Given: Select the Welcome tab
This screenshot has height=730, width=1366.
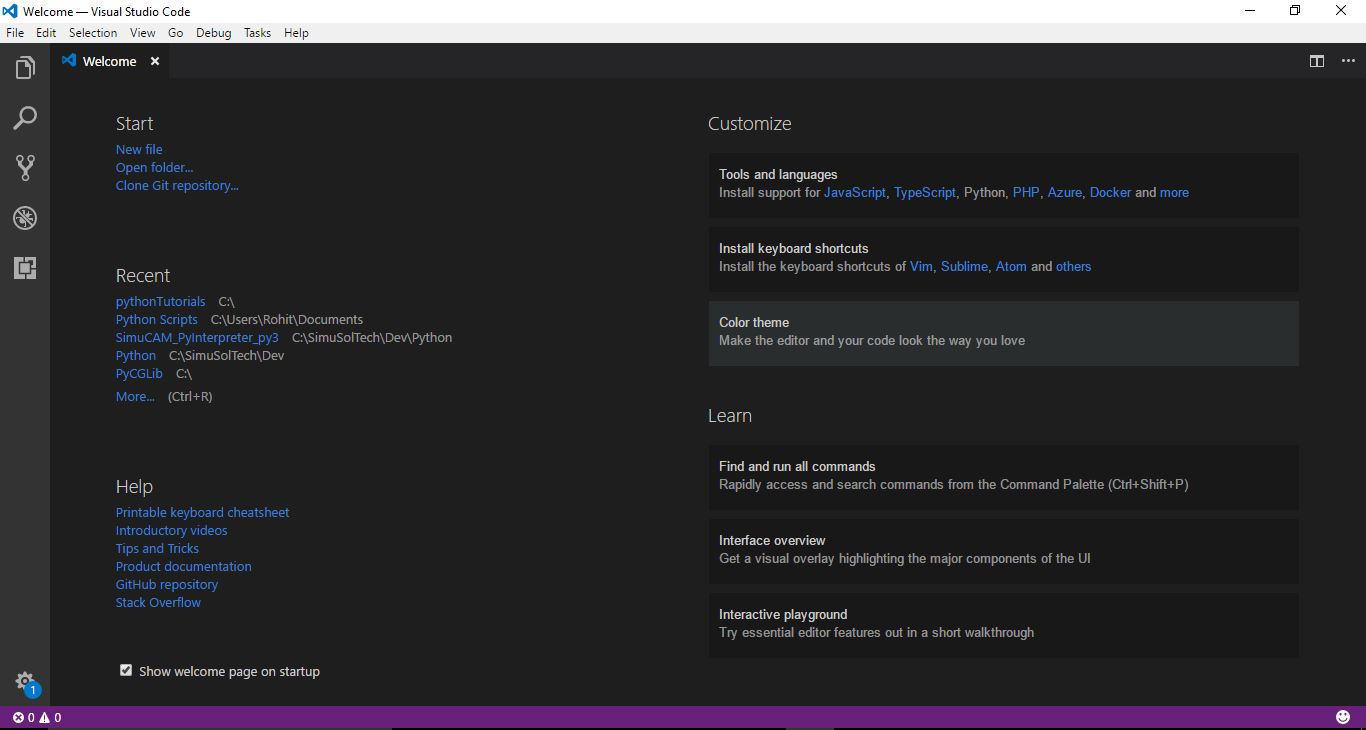Looking at the screenshot, I should coord(110,61).
